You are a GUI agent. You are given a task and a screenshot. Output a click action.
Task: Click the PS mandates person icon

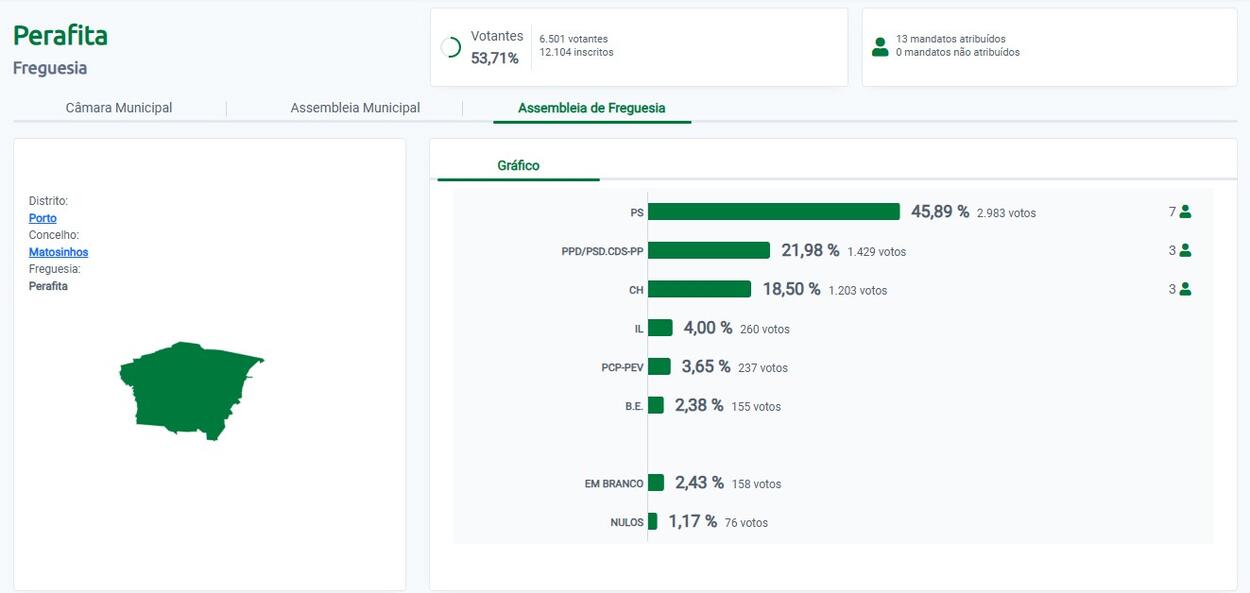point(1185,212)
